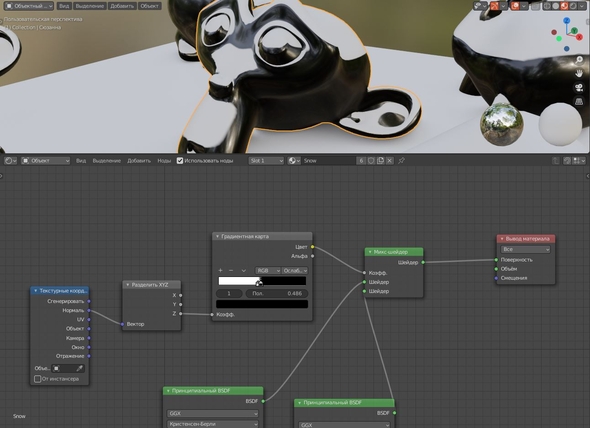The height and width of the screenshot is (428, 590).
Task: Unlink the Snow material with X icon
Action: click(x=390, y=161)
